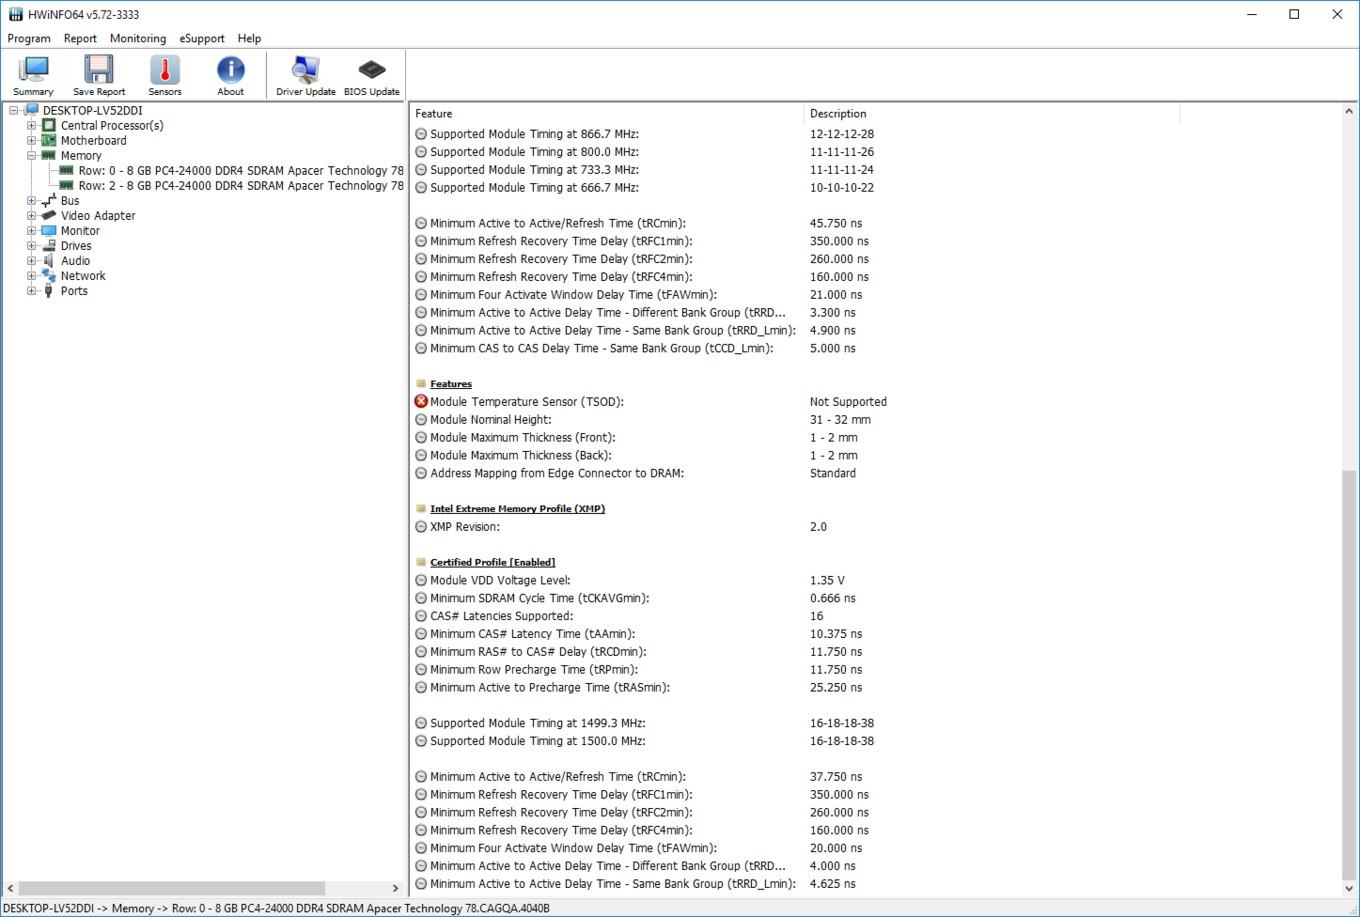The width and height of the screenshot is (1360, 917).
Task: Click the Network tree icon
Action: (49, 275)
